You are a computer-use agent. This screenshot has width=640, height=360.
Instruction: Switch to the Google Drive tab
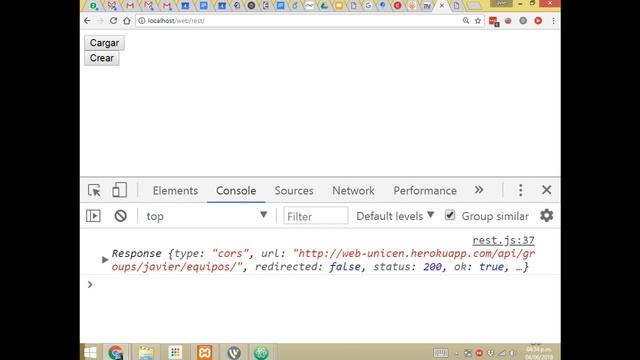(324, 6)
